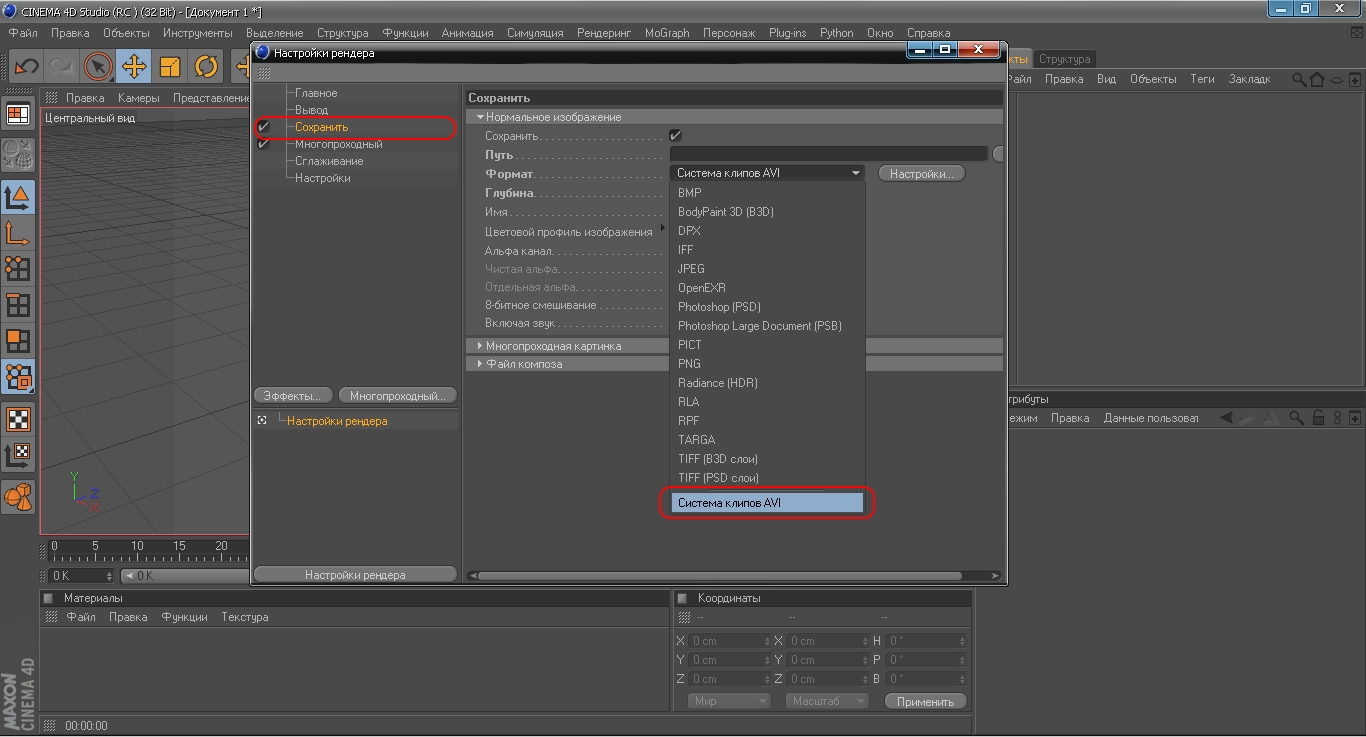This screenshot has width=1366, height=737.
Task: Select Вывод in render settings list
Action: coord(311,110)
